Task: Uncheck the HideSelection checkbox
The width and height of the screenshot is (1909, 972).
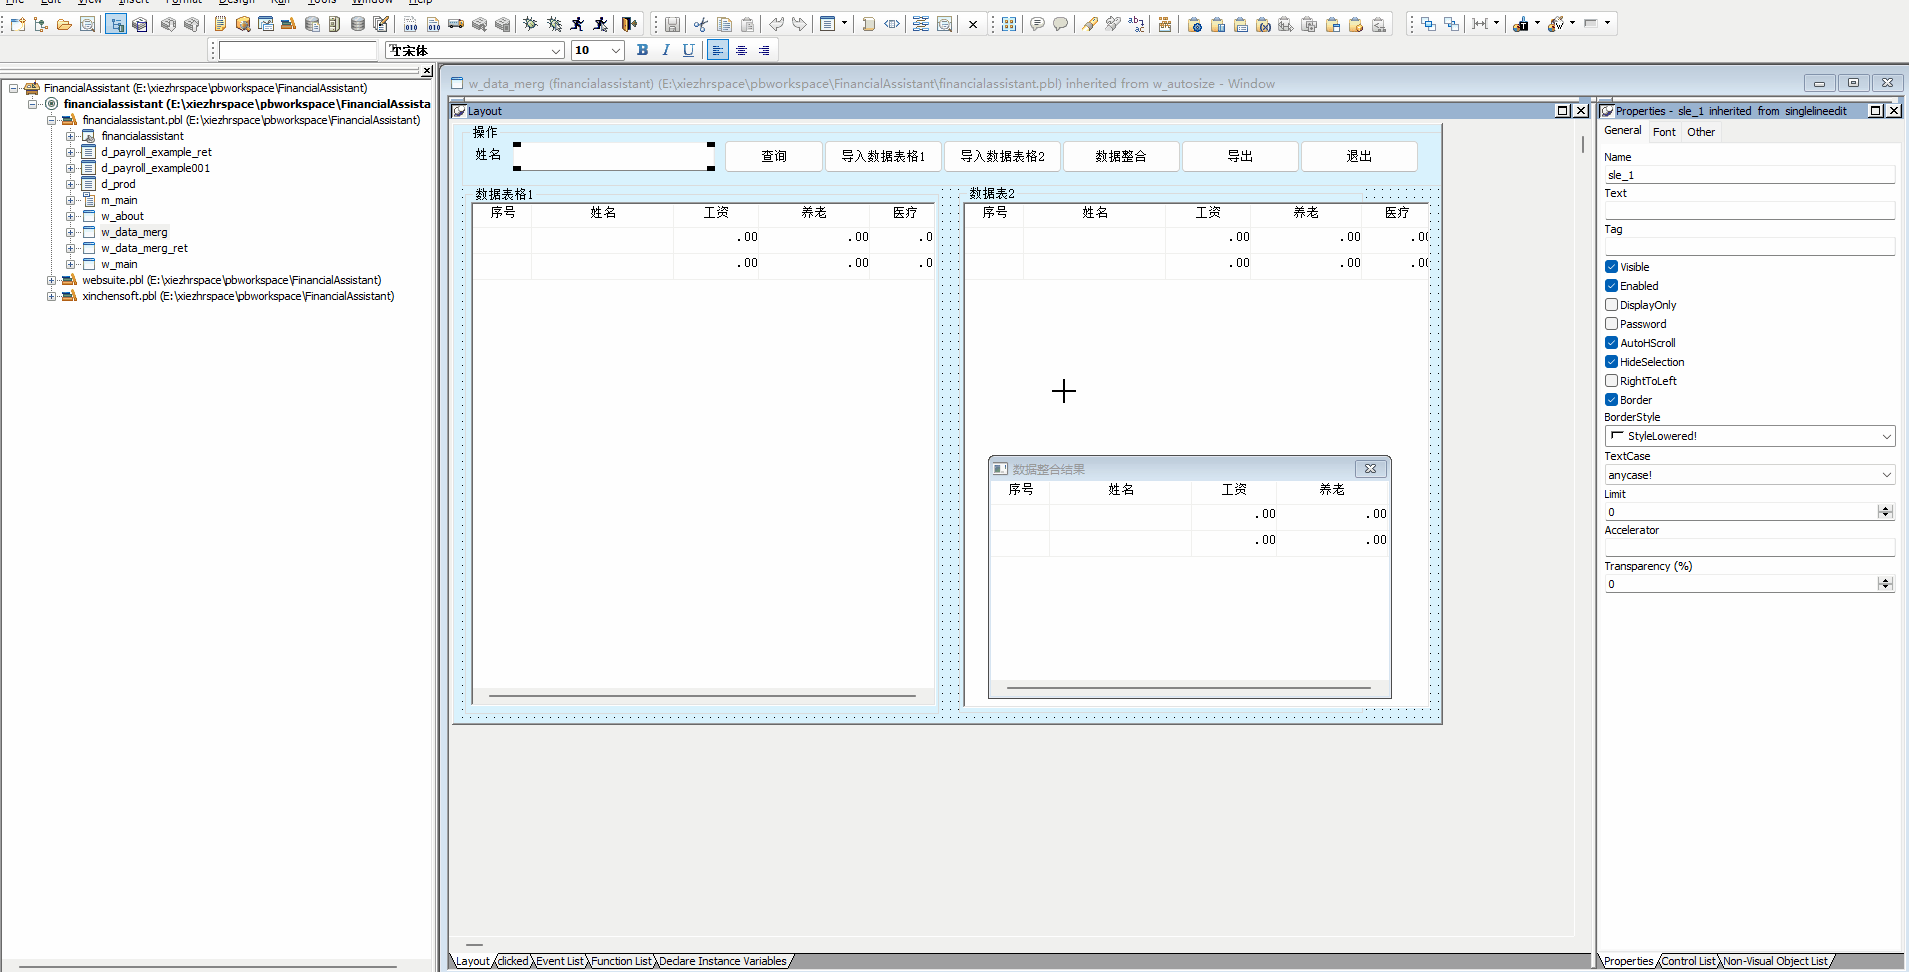Action: point(1611,362)
